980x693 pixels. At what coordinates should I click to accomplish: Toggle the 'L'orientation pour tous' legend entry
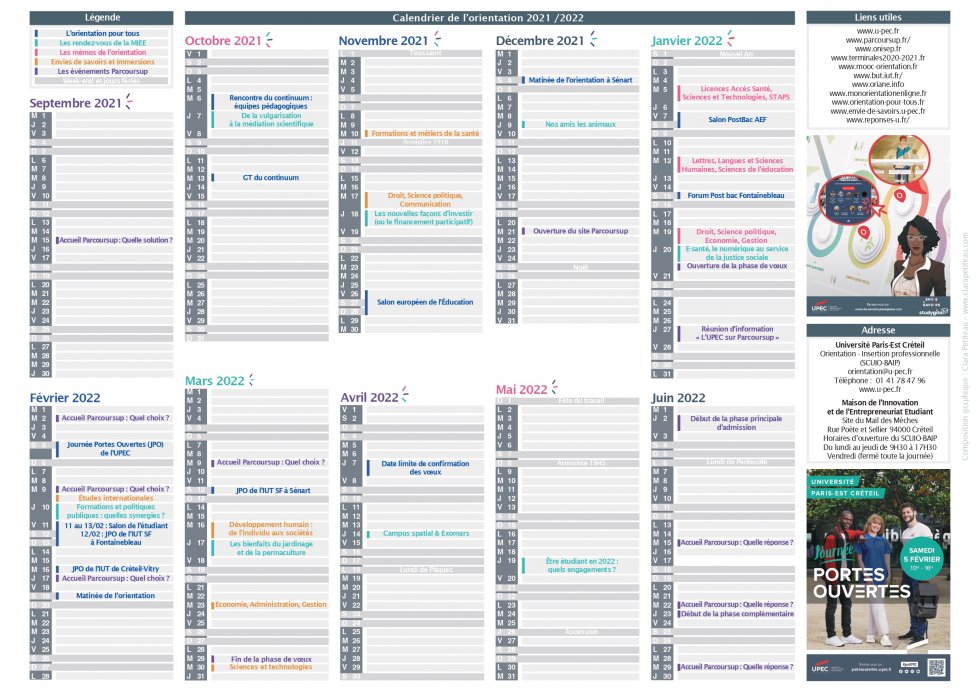tap(103, 33)
